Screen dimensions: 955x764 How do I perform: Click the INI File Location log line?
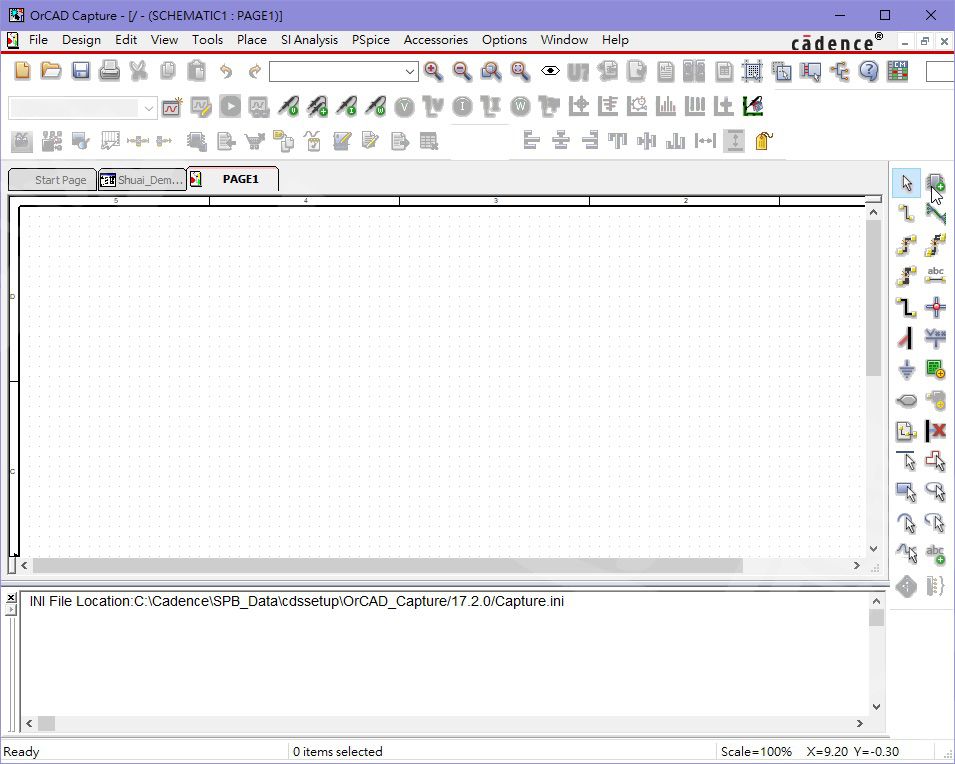(x=297, y=601)
